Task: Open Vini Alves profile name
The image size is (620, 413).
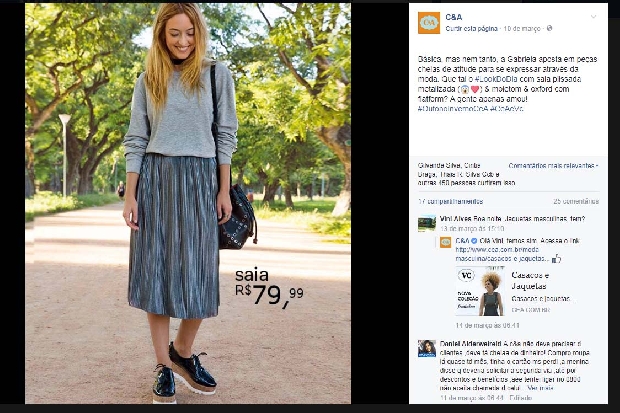Action: [455, 219]
